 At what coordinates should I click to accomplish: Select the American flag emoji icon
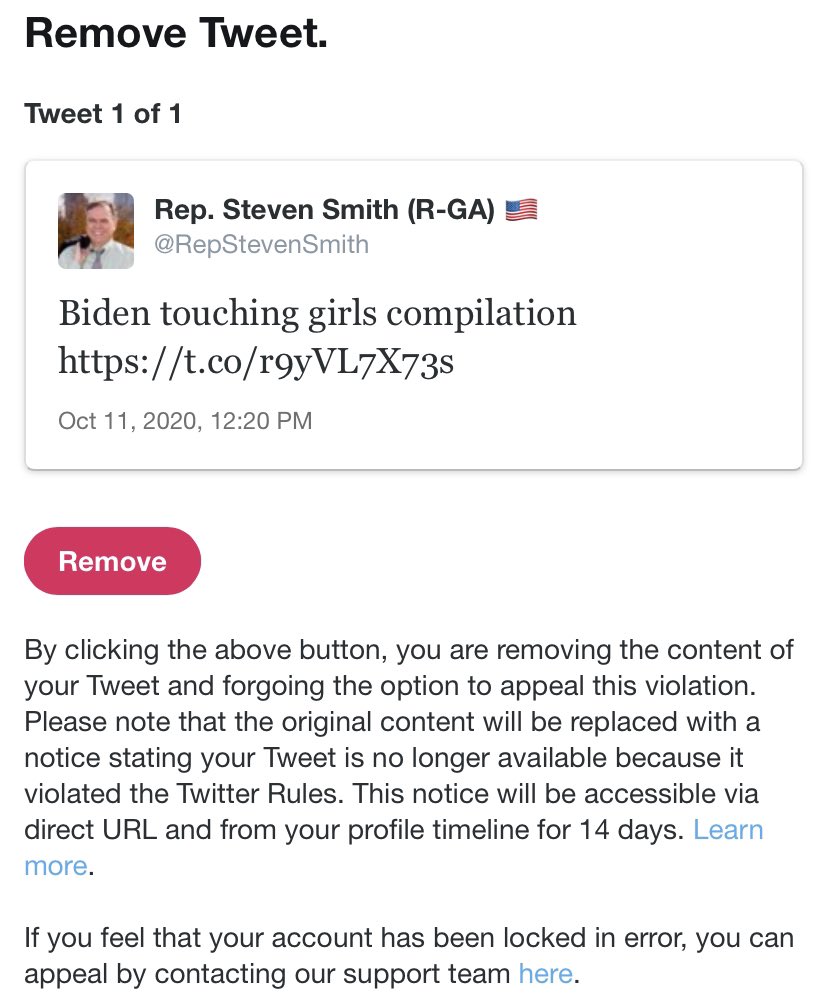click(521, 210)
